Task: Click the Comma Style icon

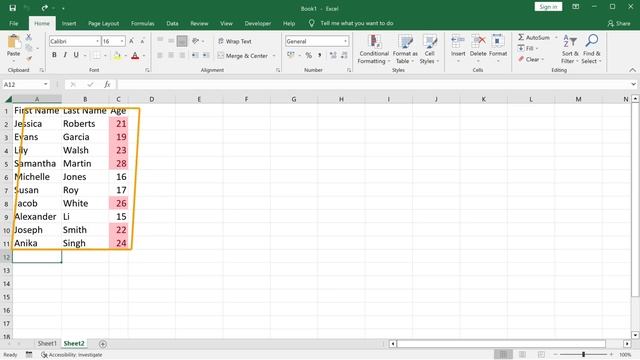Action: (x=320, y=55)
